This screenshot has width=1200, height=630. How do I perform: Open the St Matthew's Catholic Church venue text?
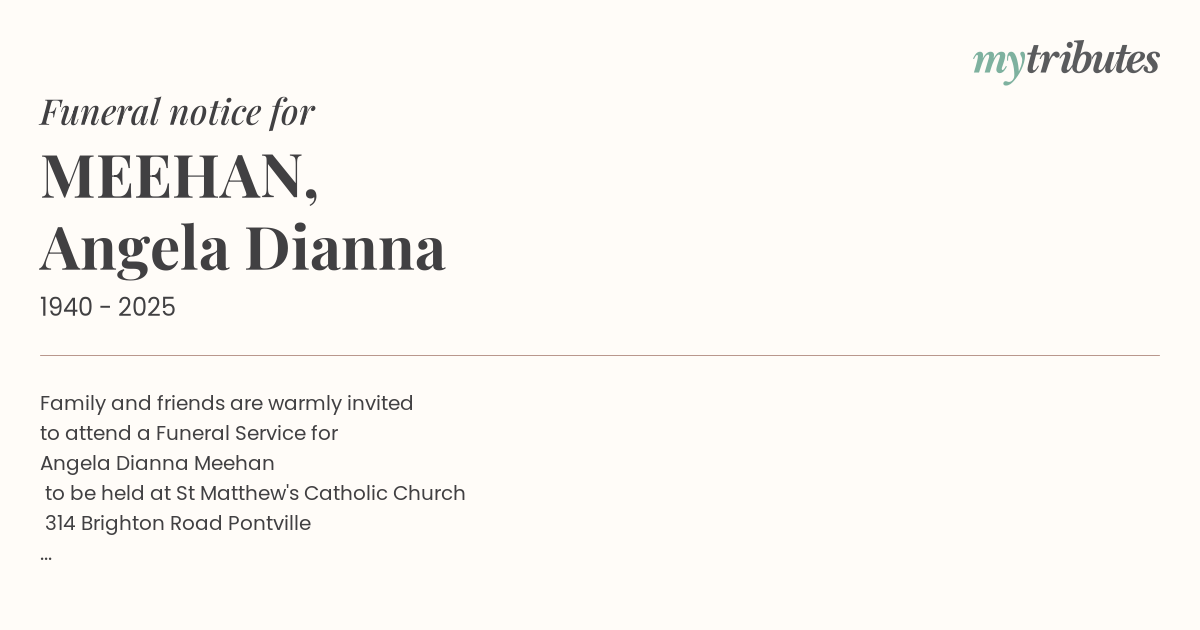(321, 493)
